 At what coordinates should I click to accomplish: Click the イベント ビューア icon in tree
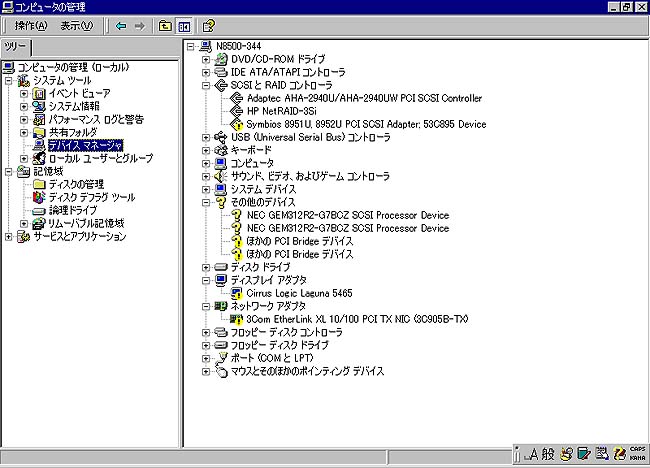[39, 94]
